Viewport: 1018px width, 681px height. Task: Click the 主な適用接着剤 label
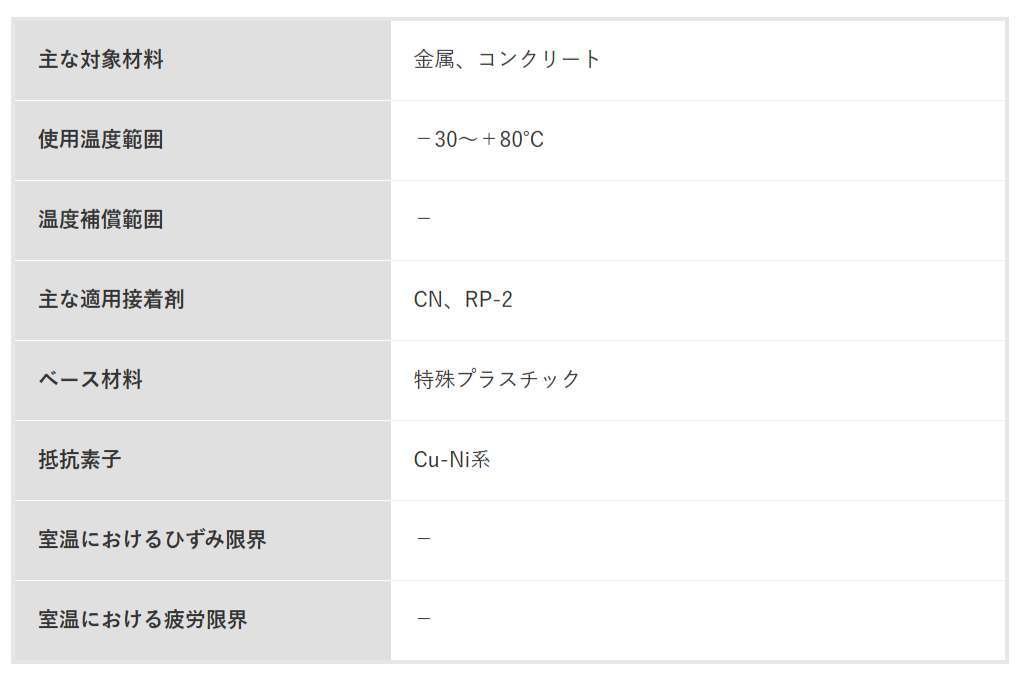(111, 299)
